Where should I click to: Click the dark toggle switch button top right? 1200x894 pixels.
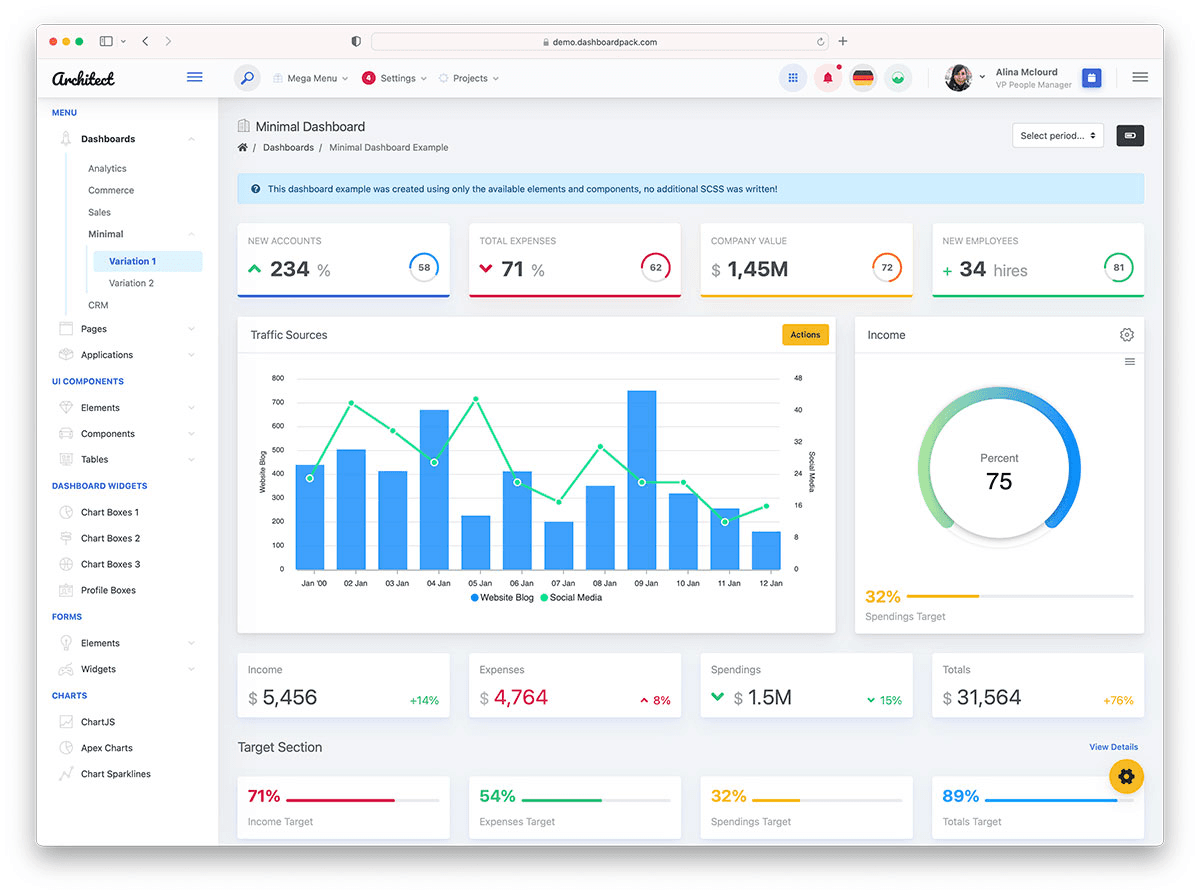tap(1130, 135)
